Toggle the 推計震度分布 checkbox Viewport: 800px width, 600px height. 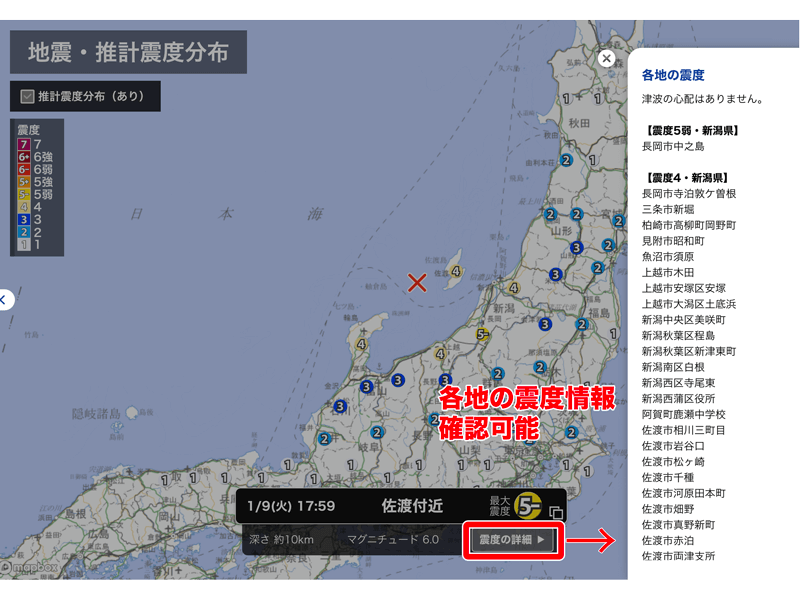27,97
